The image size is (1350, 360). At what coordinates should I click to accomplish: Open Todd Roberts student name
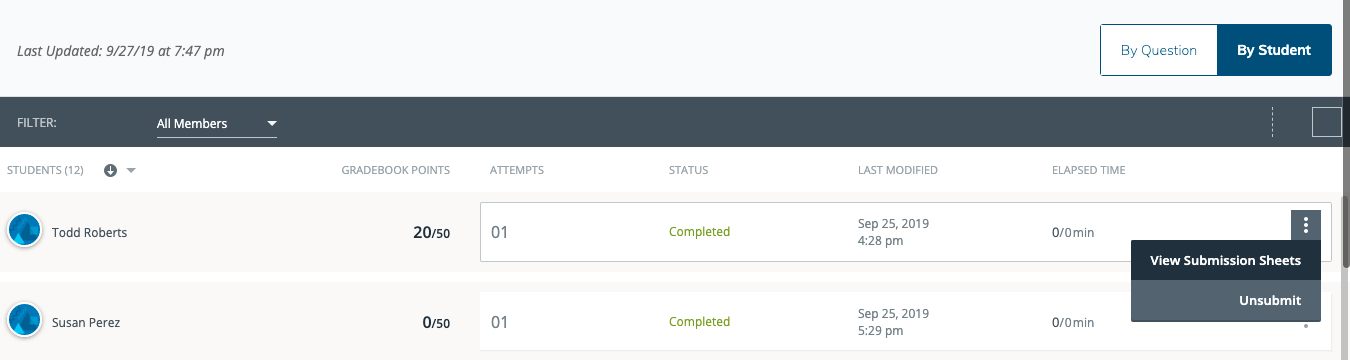[x=89, y=232]
